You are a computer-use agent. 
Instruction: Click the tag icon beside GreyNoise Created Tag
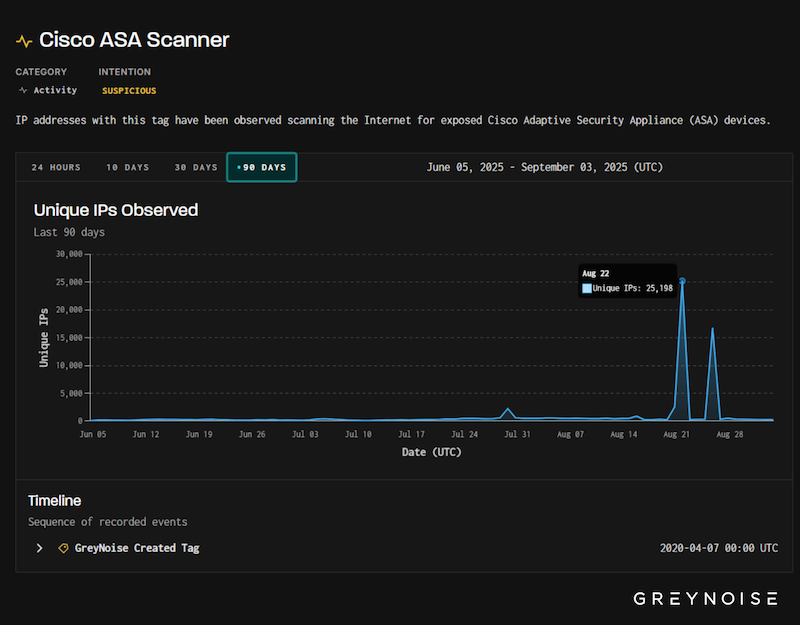pyautogui.click(x=63, y=548)
